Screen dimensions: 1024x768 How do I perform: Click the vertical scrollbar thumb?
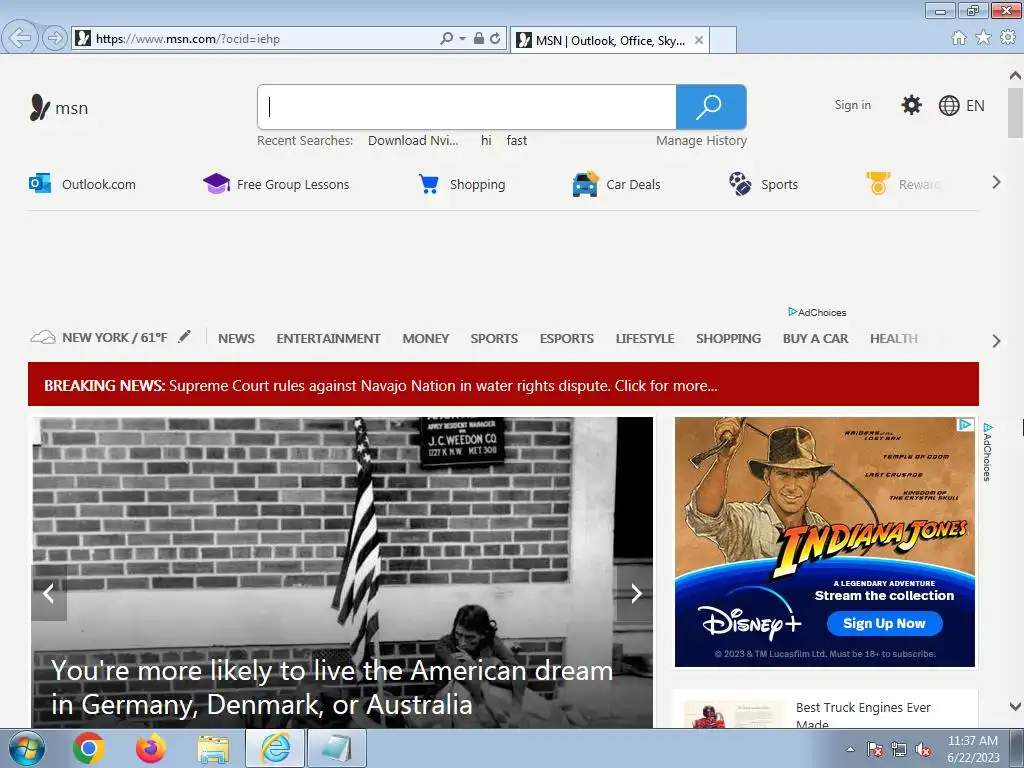1015,112
